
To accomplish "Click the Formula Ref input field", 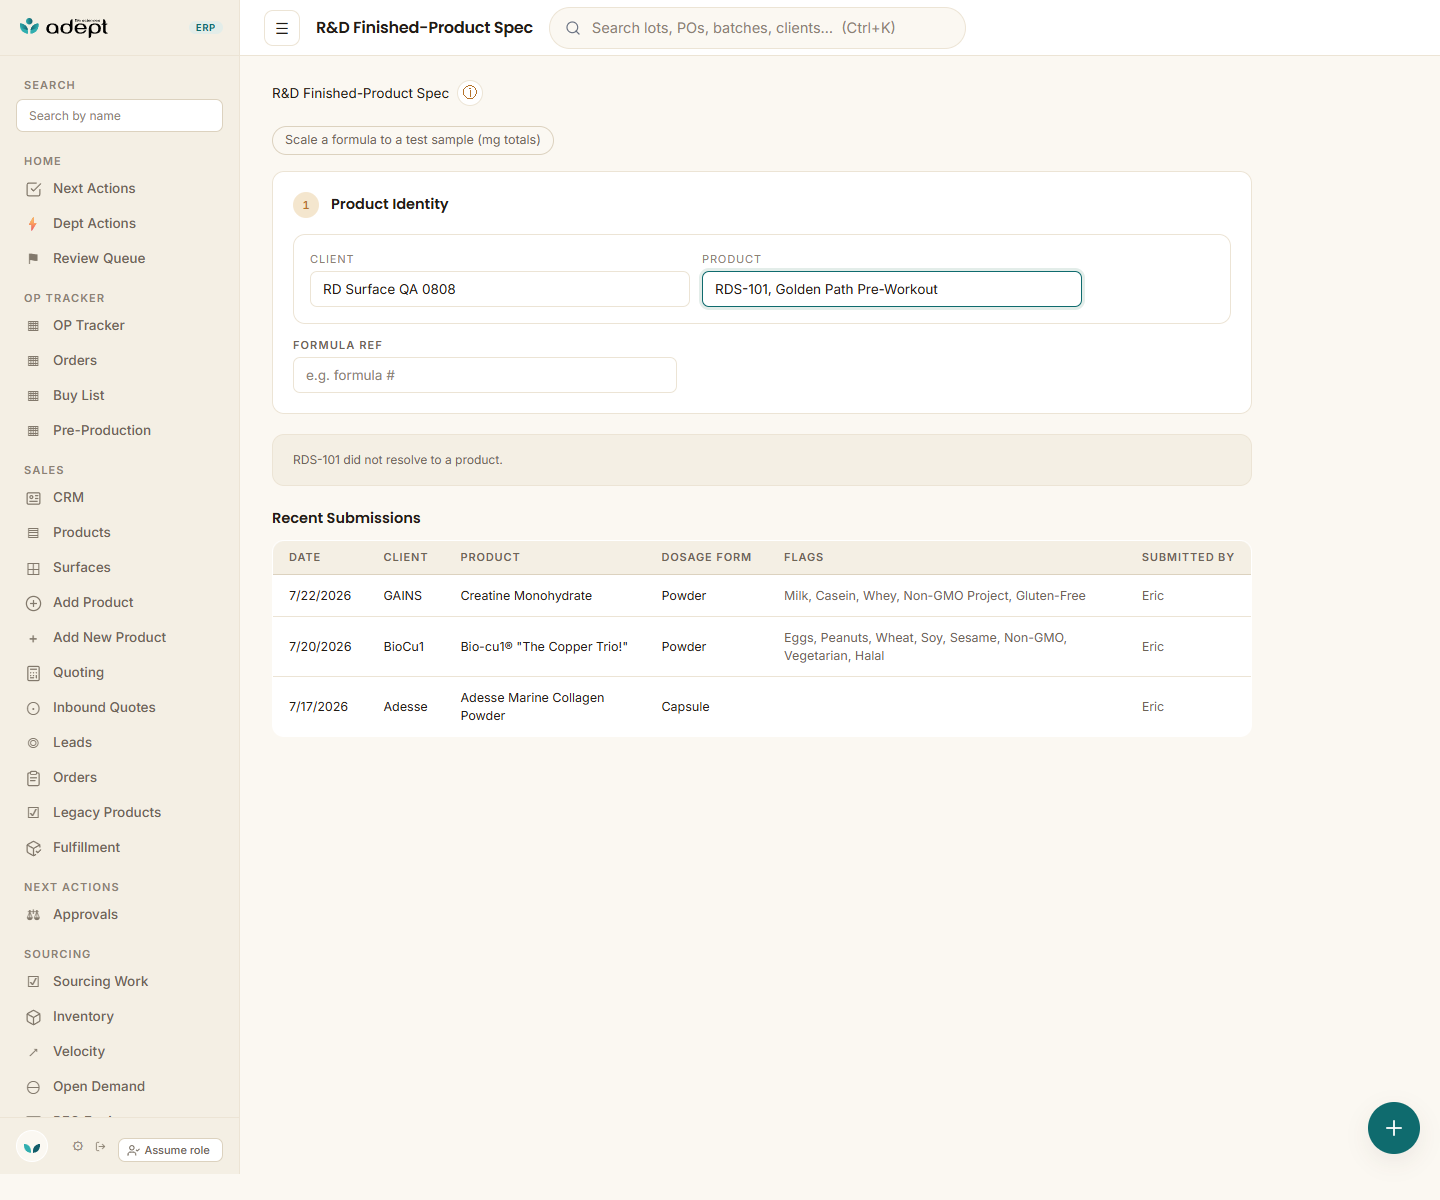I will point(485,375).
